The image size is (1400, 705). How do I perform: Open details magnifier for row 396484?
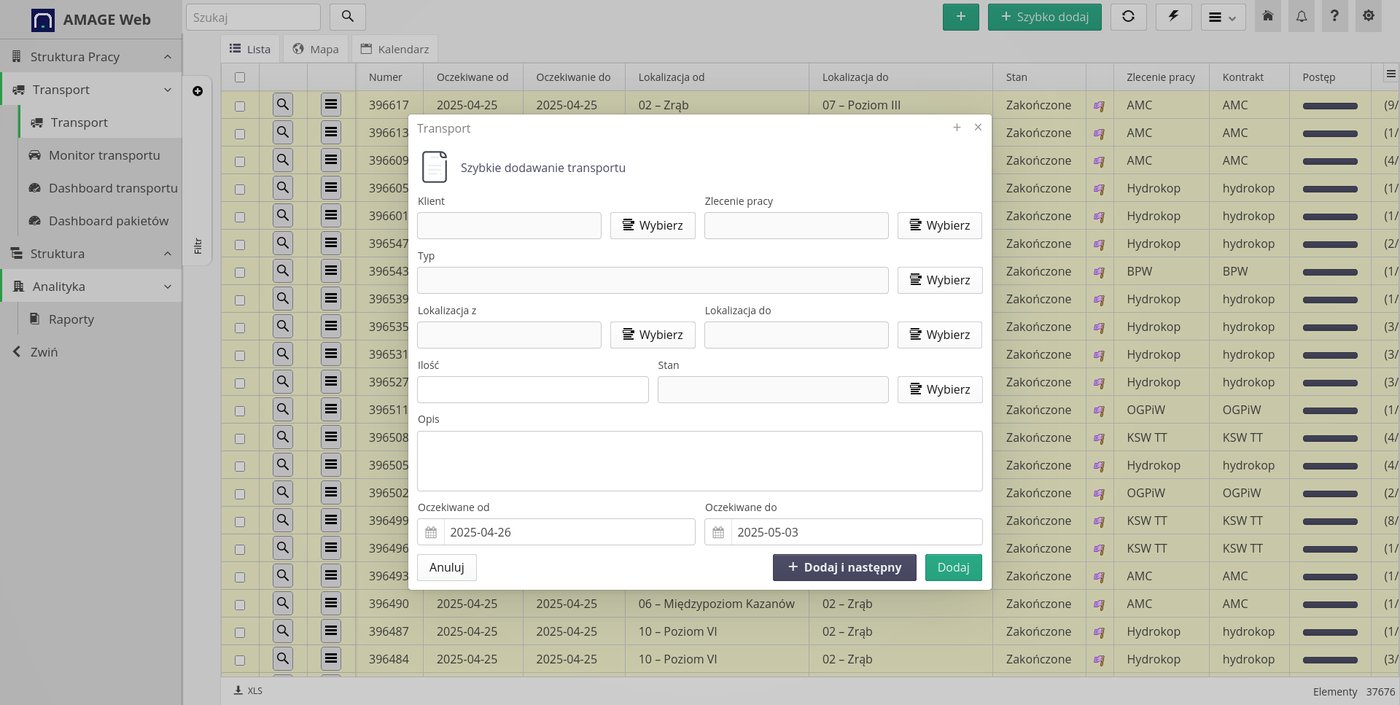tap(283, 659)
